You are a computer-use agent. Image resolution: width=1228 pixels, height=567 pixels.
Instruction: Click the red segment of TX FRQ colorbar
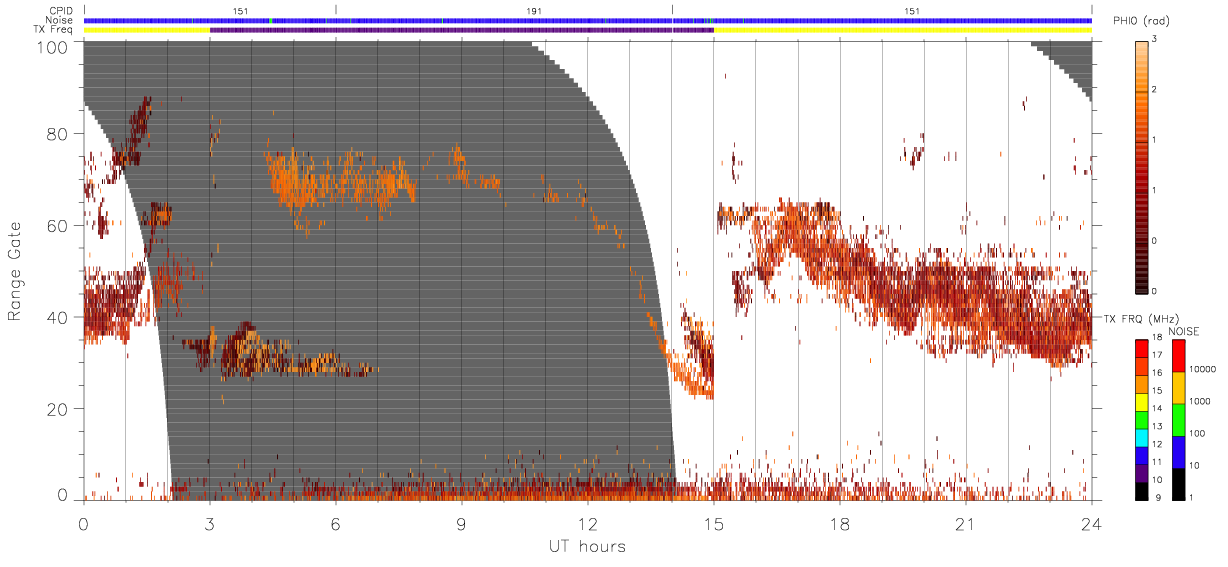tap(1141, 349)
